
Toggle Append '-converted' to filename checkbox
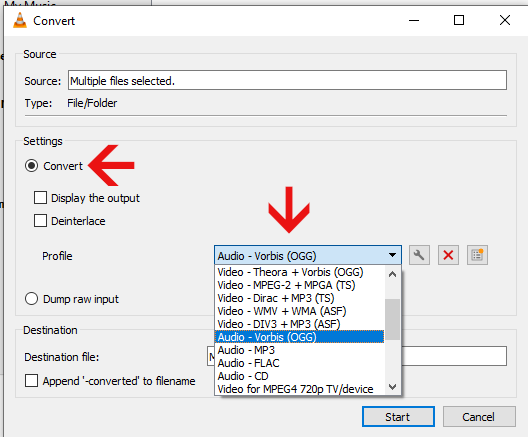(x=31, y=381)
